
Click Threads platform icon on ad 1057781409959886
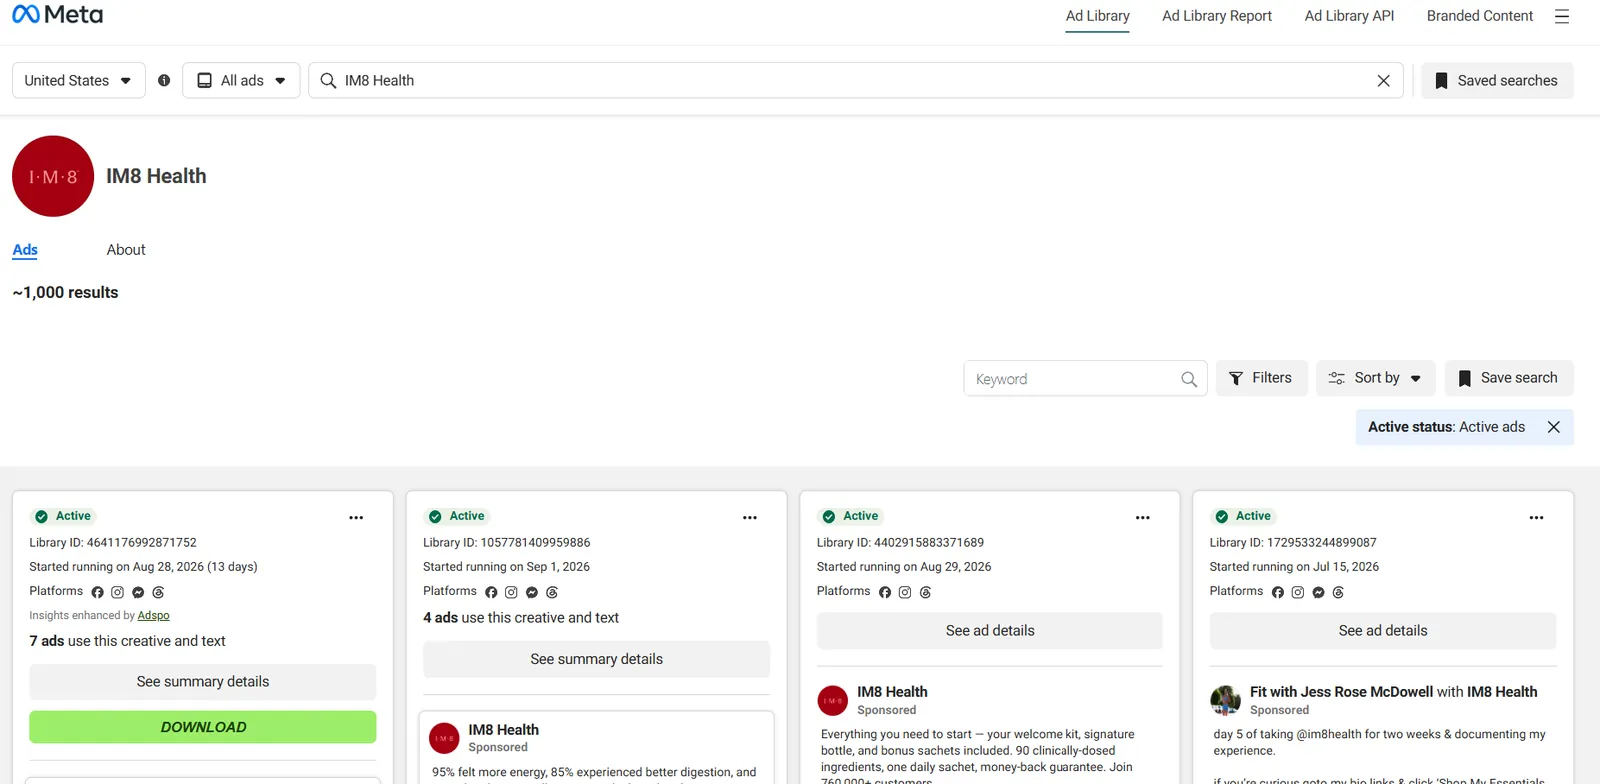552,592
